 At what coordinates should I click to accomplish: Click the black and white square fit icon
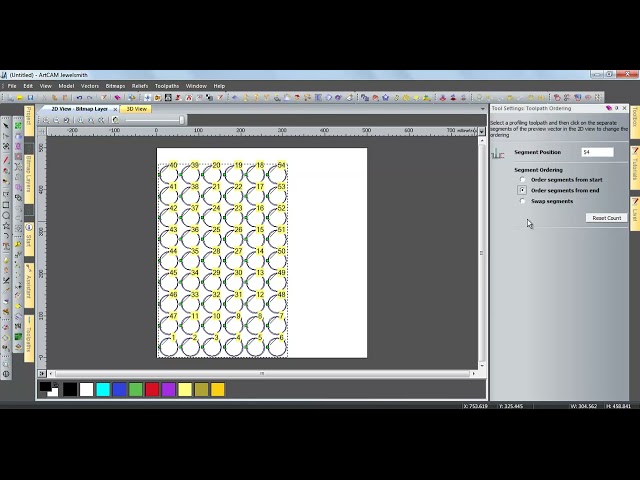click(x=168, y=98)
